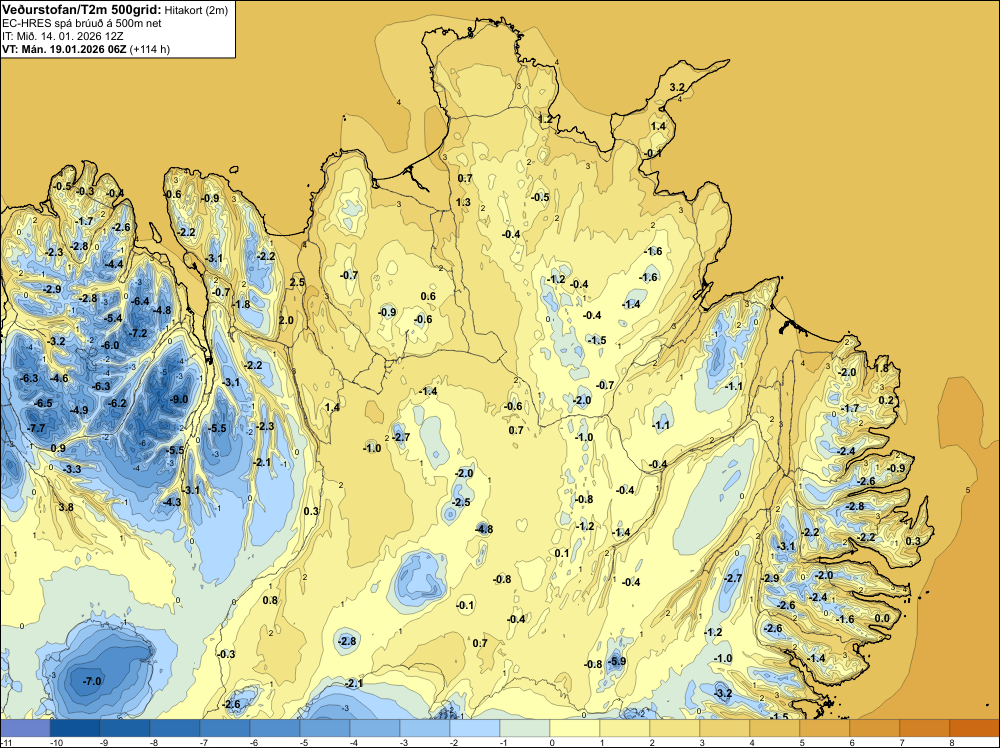1000x748 pixels.
Task: Click legend swatch between 3 and 4
Action: click(x=724, y=728)
